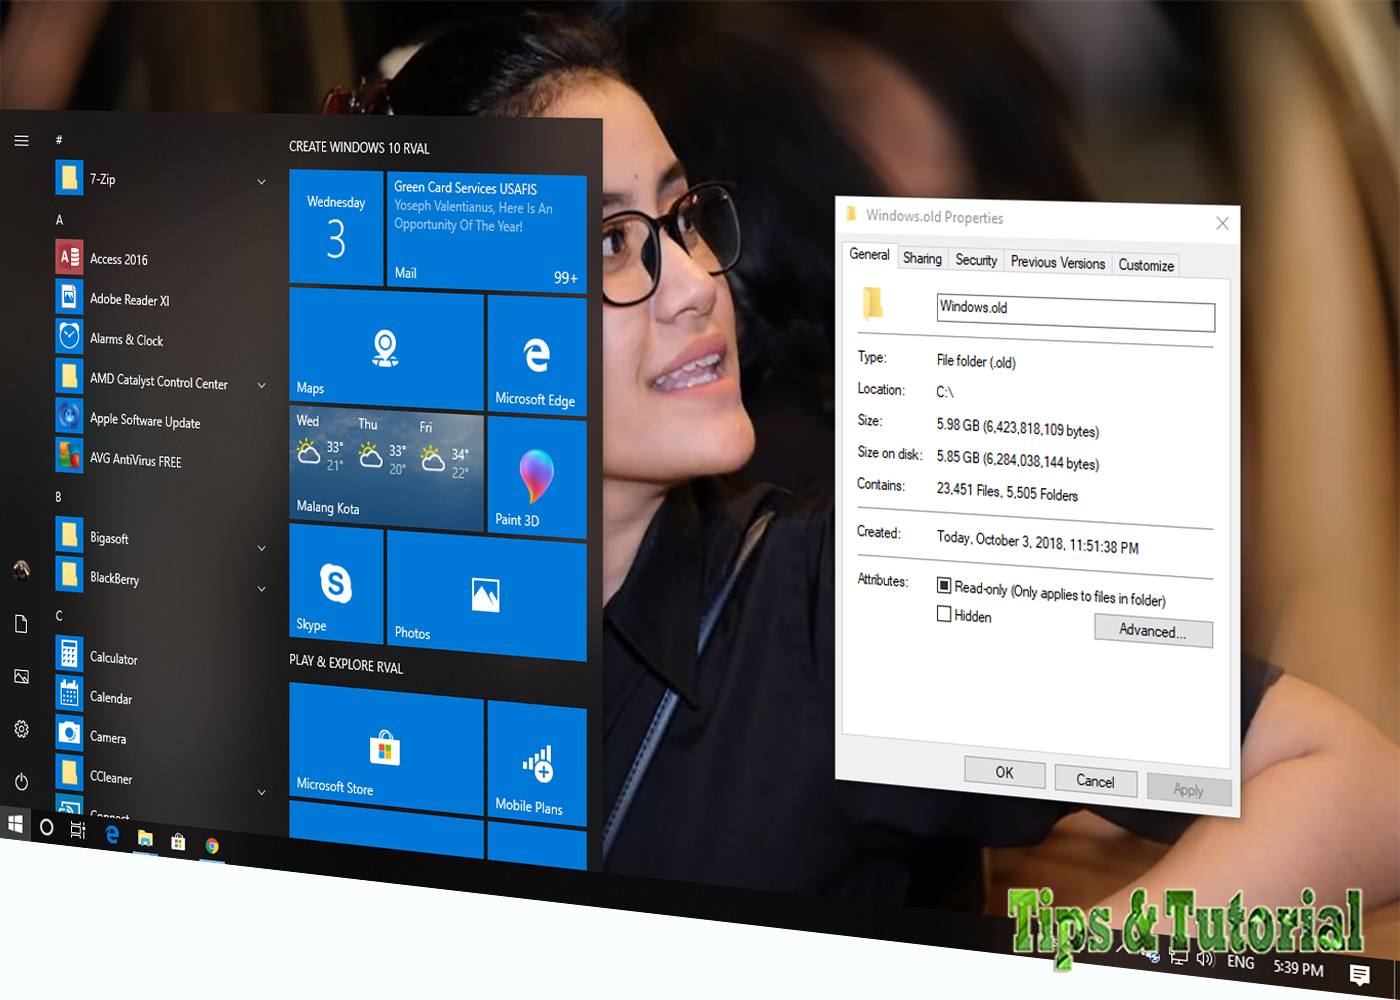The height and width of the screenshot is (1000, 1400).
Task: Launch Paint 3D from its tile
Action: tap(536, 478)
